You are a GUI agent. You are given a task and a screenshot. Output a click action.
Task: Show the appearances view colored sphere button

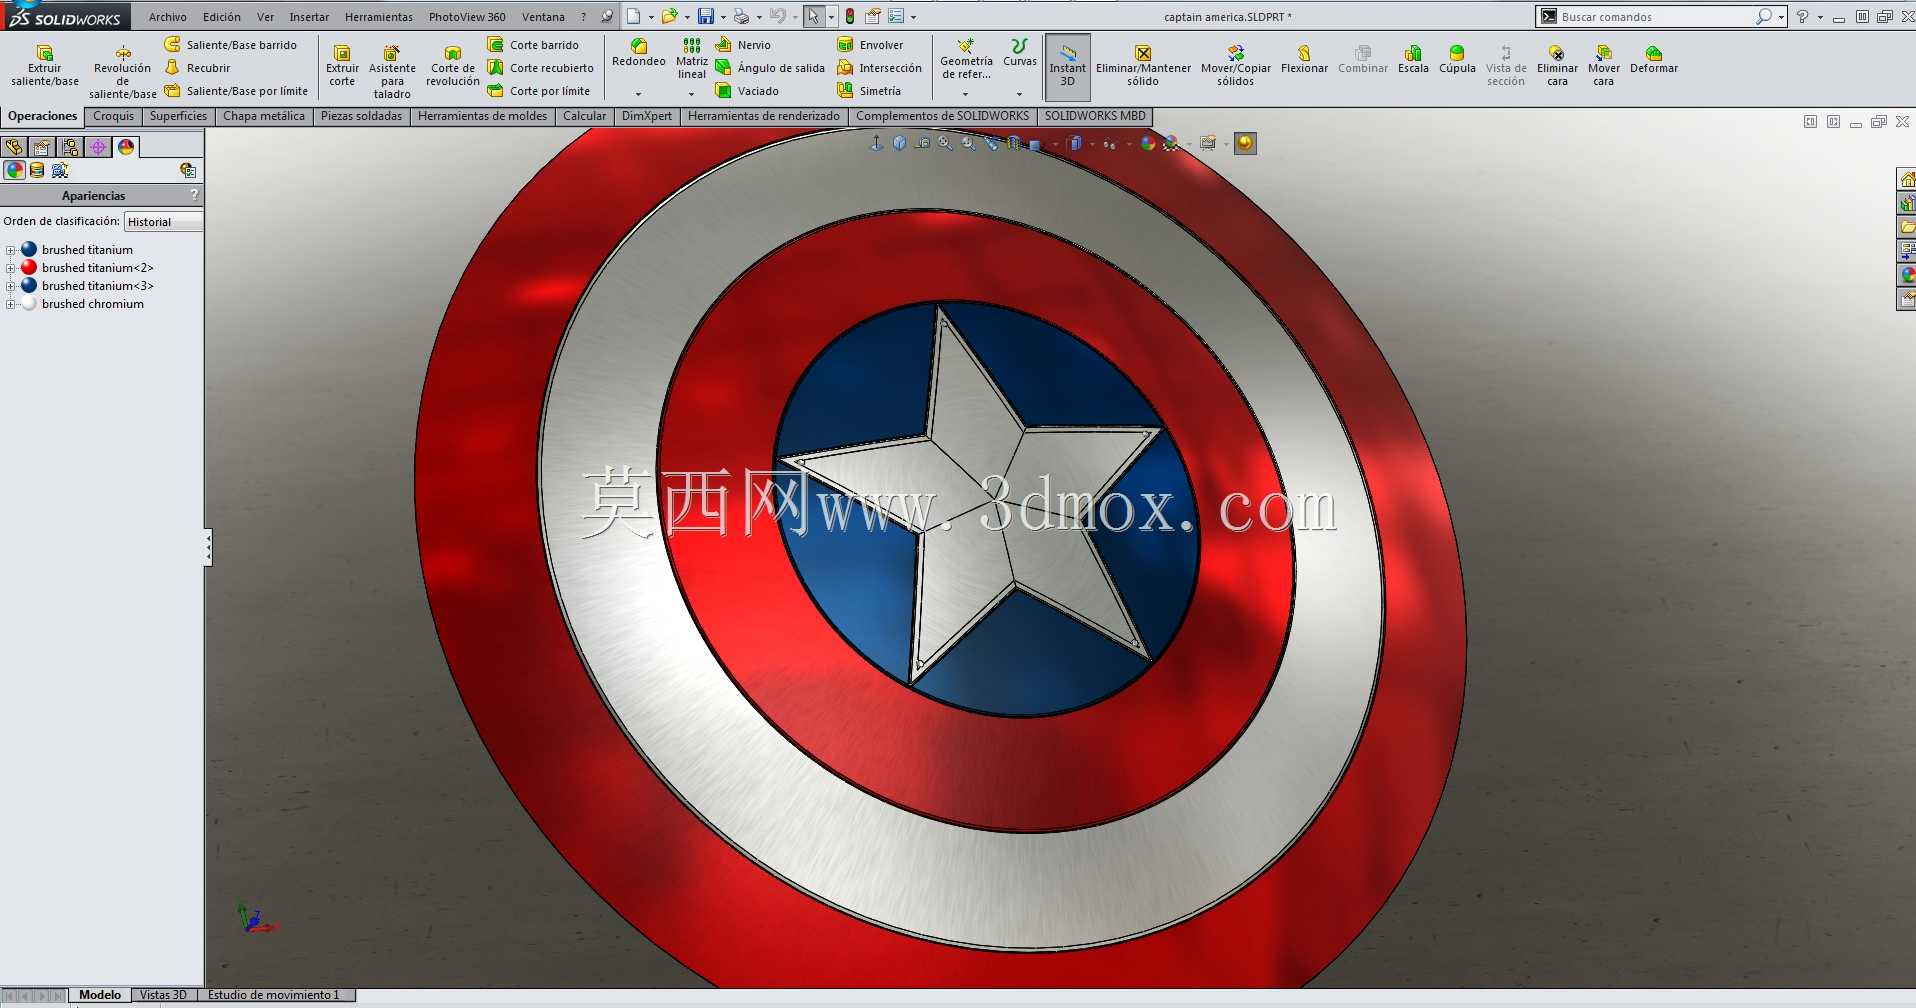coord(14,170)
